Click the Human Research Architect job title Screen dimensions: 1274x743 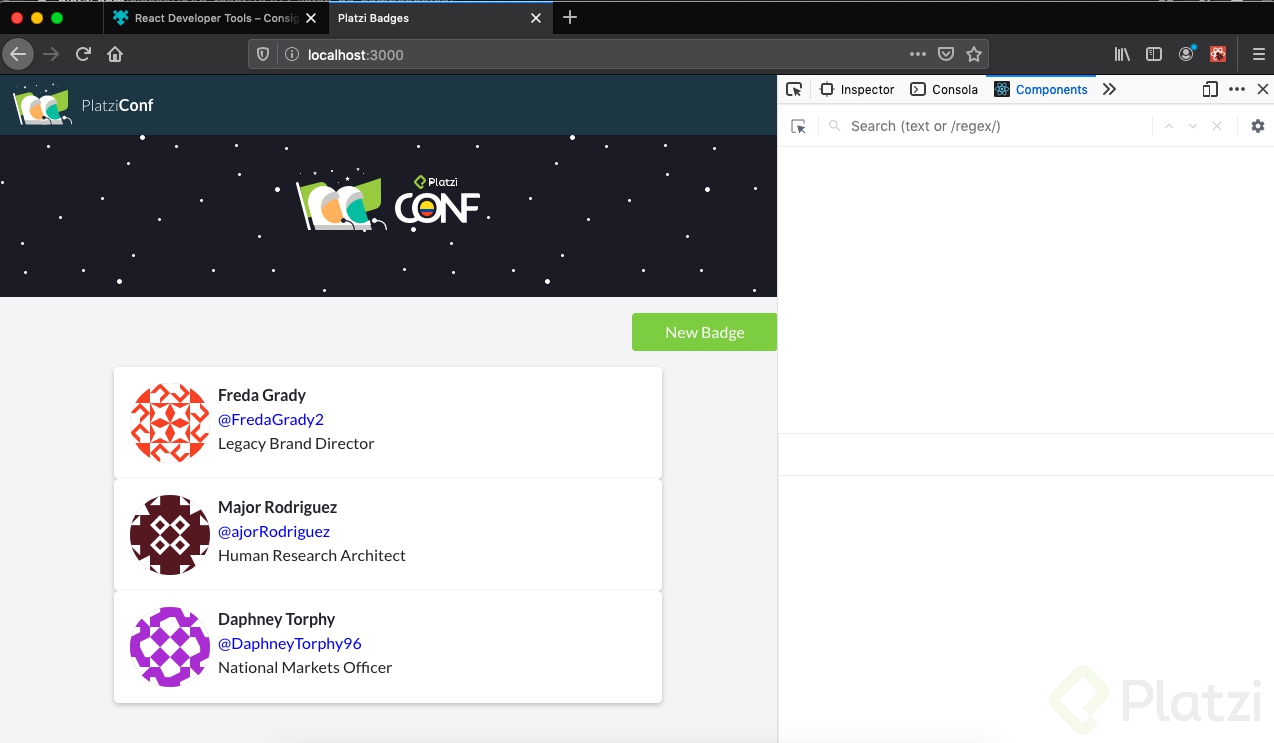[x=312, y=555]
